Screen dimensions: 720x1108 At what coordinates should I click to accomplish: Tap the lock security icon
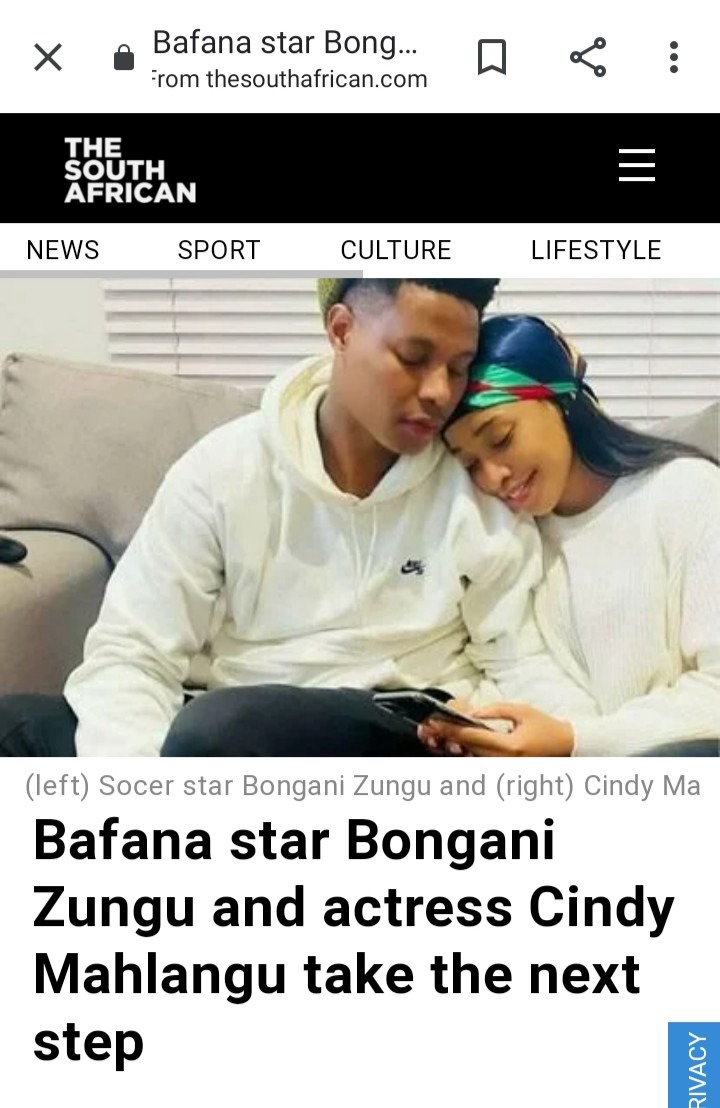(124, 58)
